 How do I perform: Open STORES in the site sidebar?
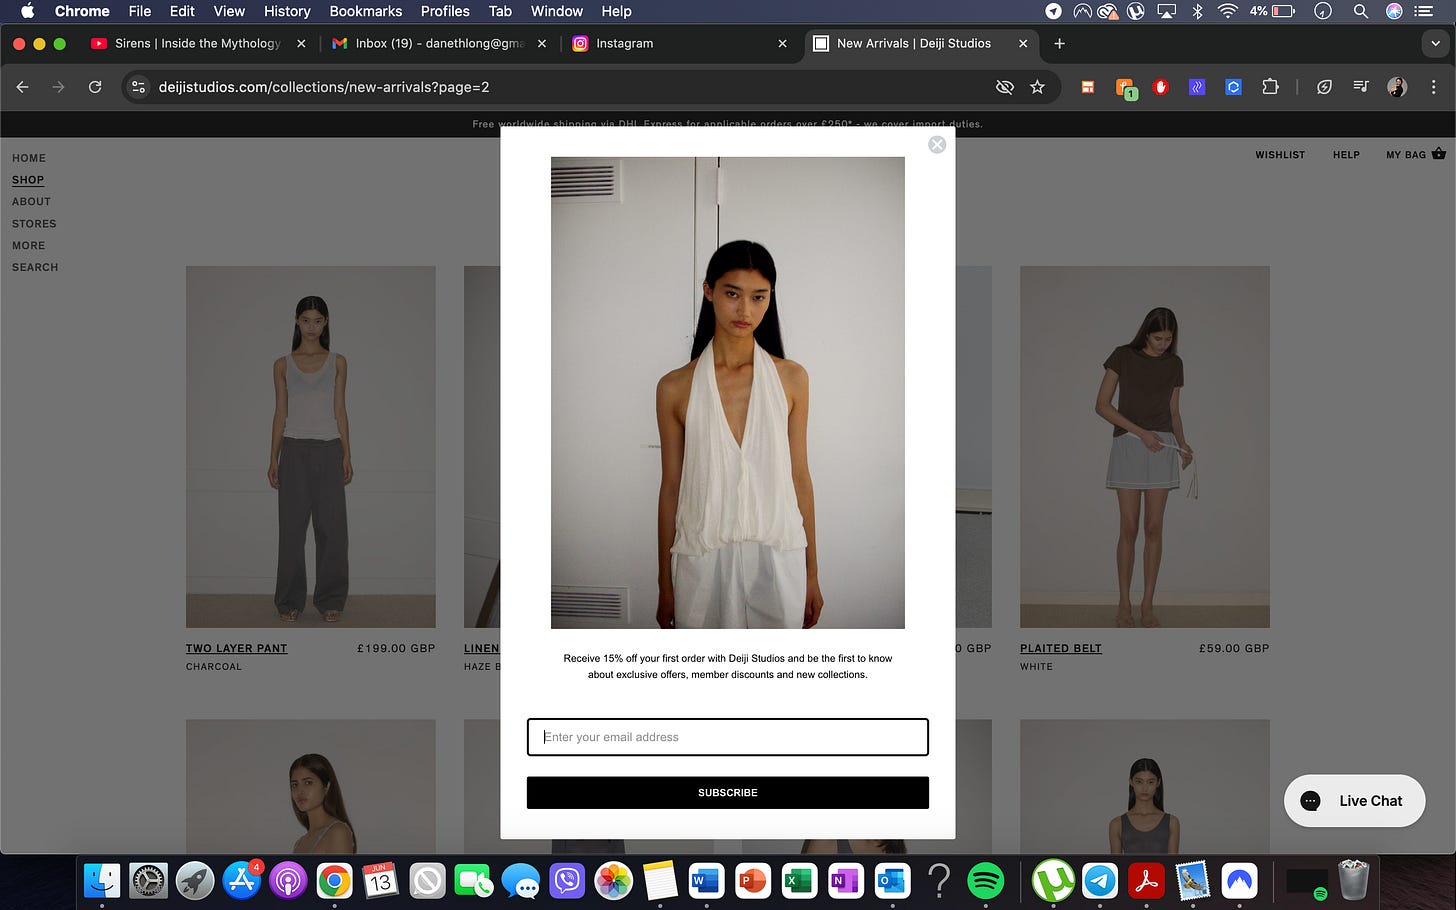(34, 224)
